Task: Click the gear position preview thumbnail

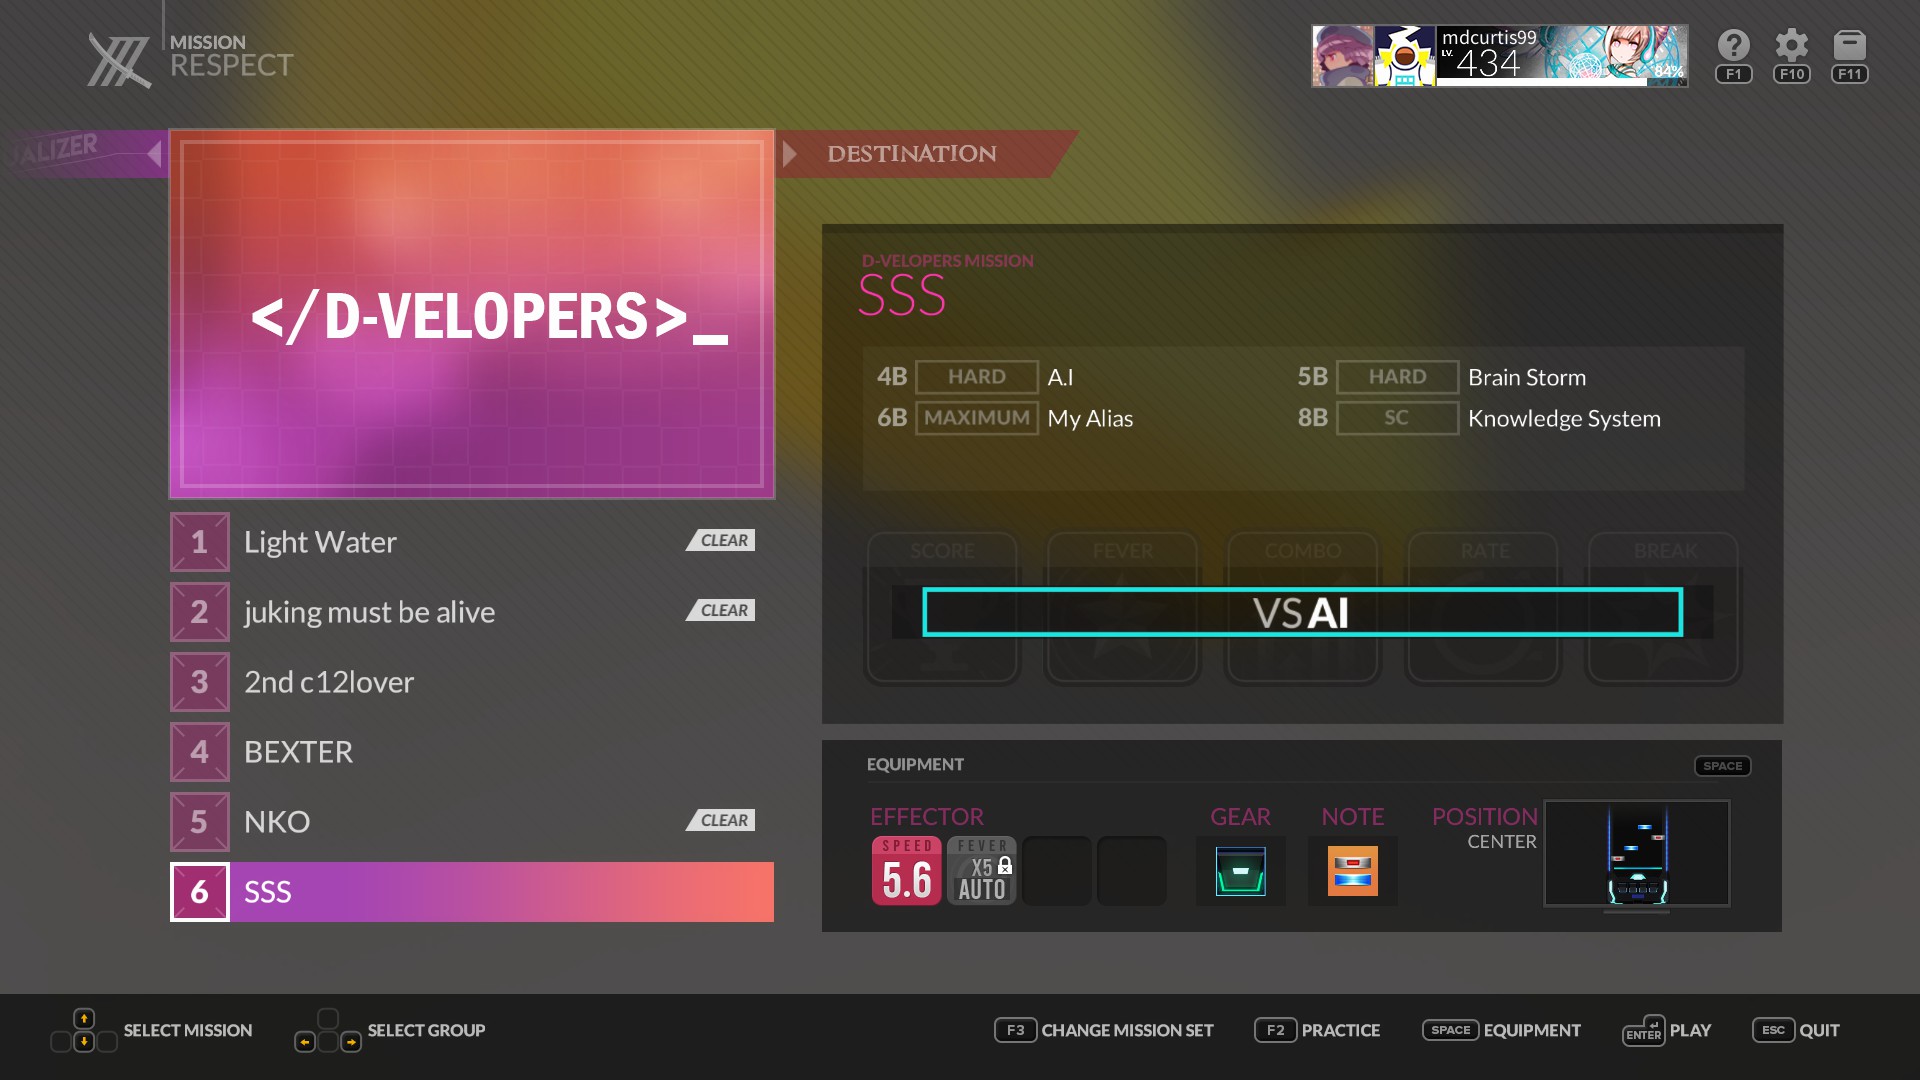Action: coord(1636,853)
